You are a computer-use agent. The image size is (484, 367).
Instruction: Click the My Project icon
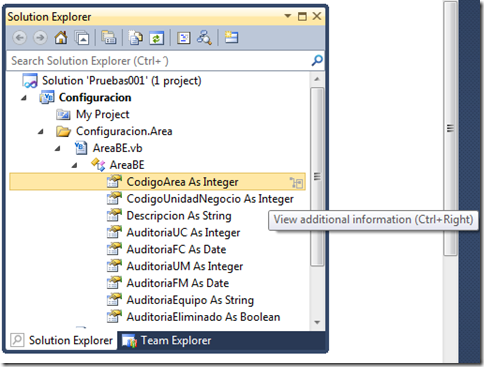tap(63, 115)
